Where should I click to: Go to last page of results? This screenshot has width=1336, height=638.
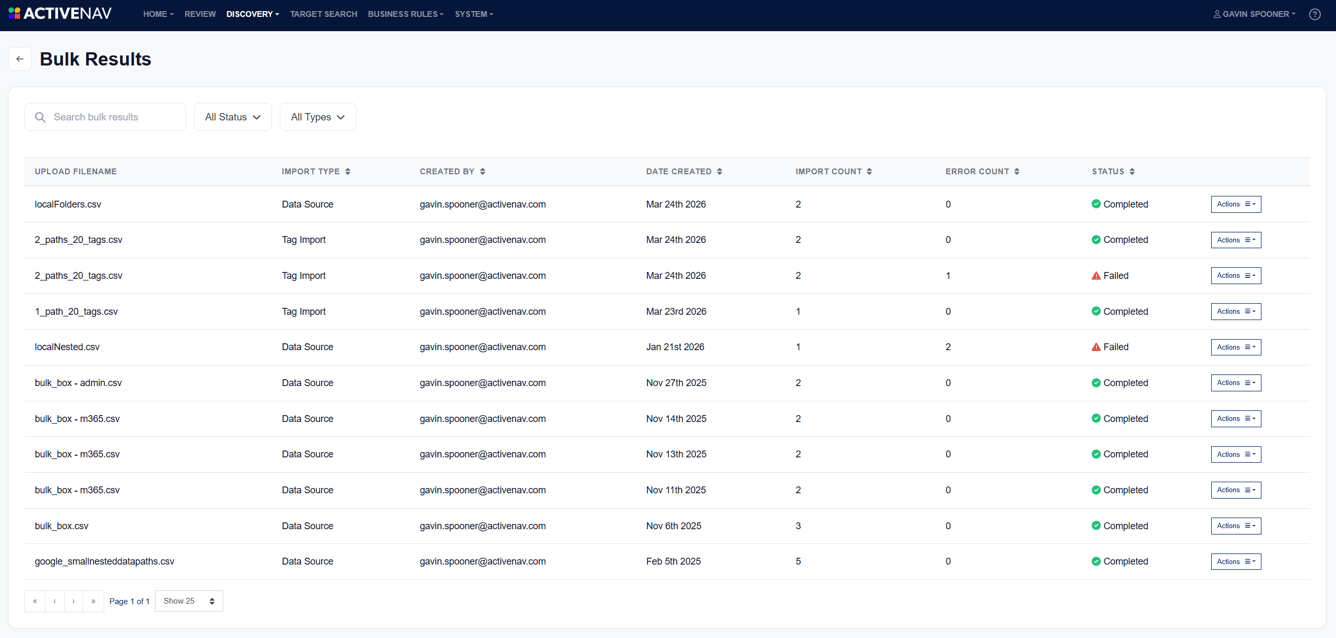[94, 601]
